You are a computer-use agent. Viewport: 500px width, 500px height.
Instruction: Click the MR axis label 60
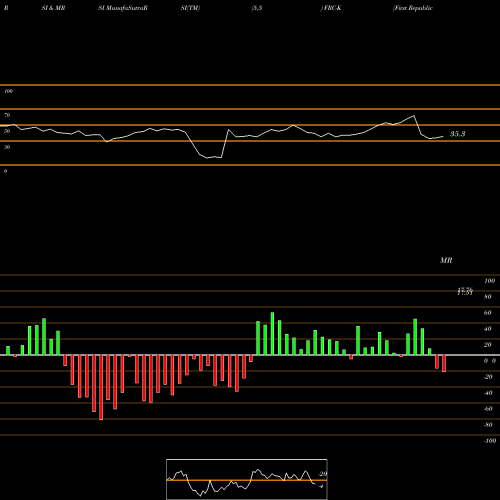pos(487,313)
